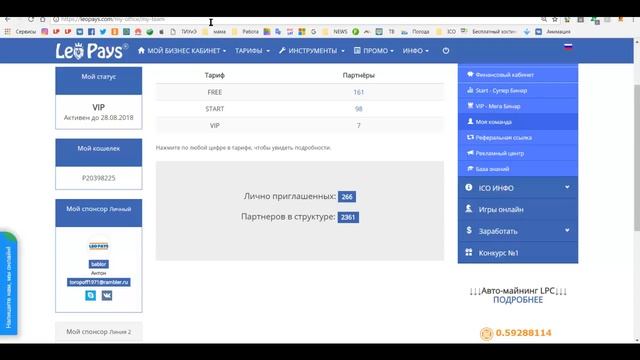This screenshot has width=640, height=360.
Task: Open the Facebook bookmark icon
Action: (x=91, y=31)
